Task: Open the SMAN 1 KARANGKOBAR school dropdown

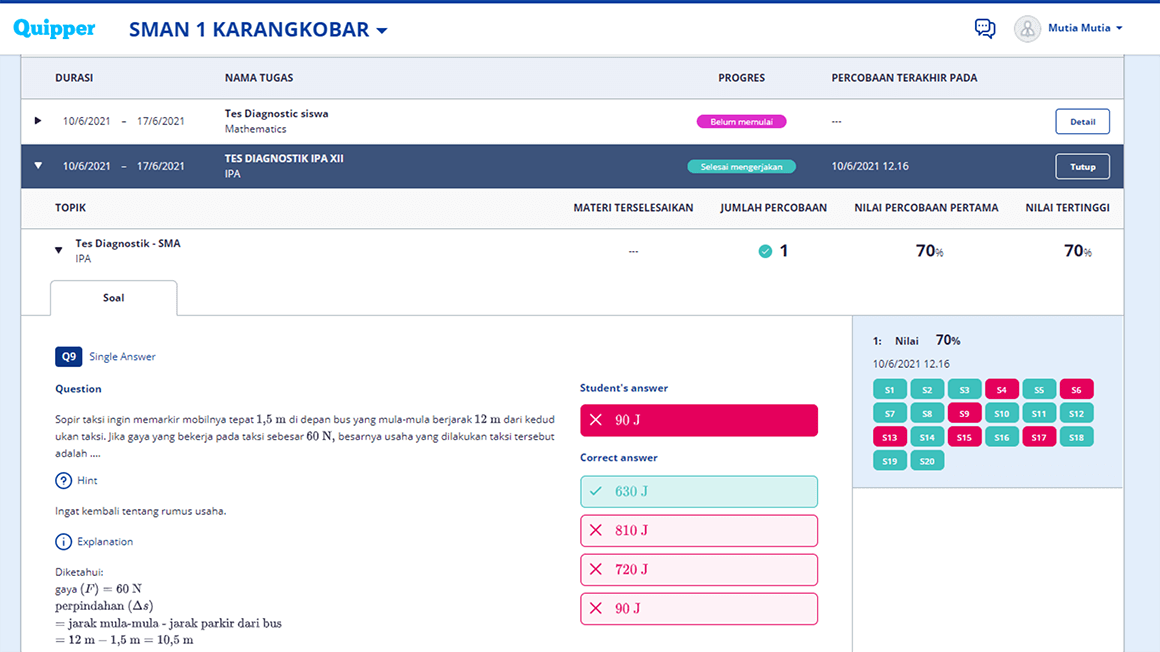Action: click(258, 30)
